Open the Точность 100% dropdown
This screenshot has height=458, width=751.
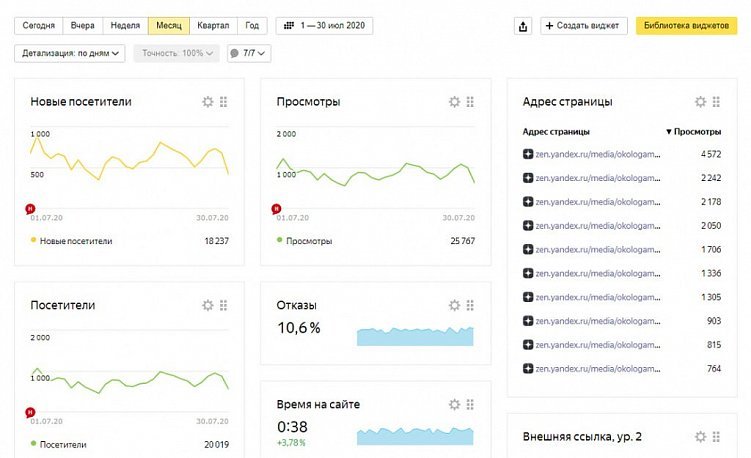tap(177, 53)
